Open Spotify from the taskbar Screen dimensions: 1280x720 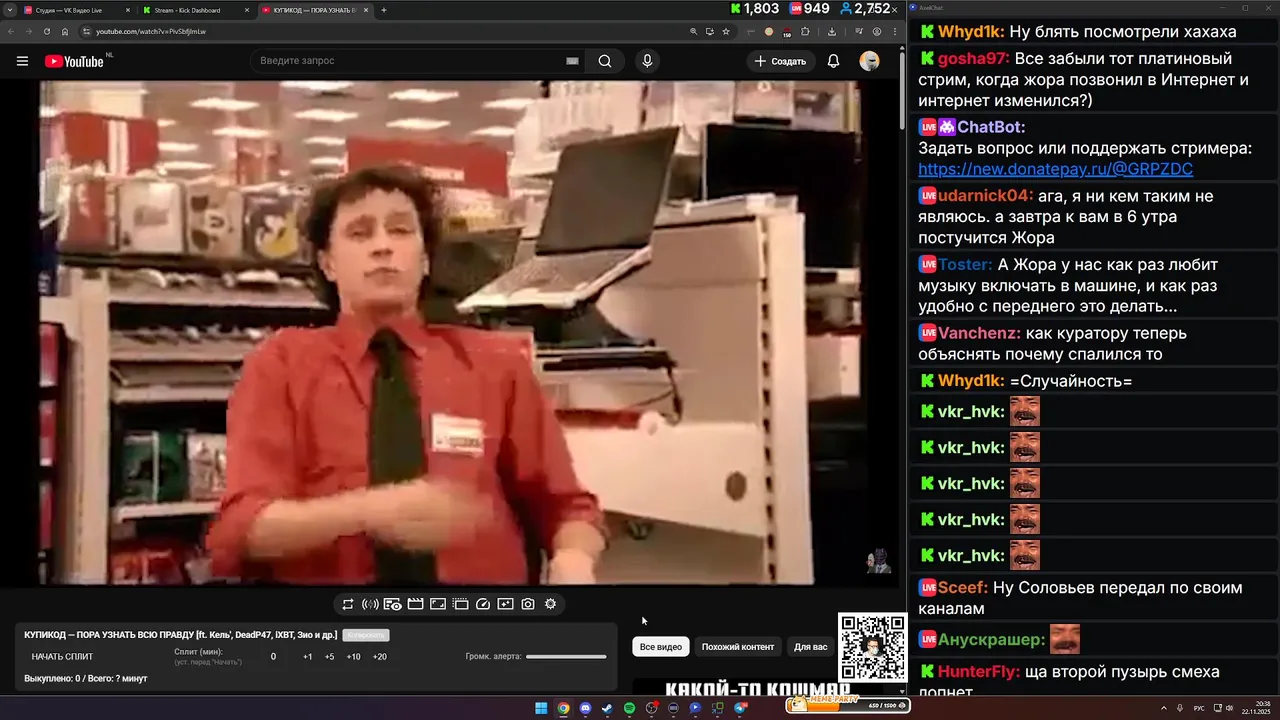click(629, 708)
